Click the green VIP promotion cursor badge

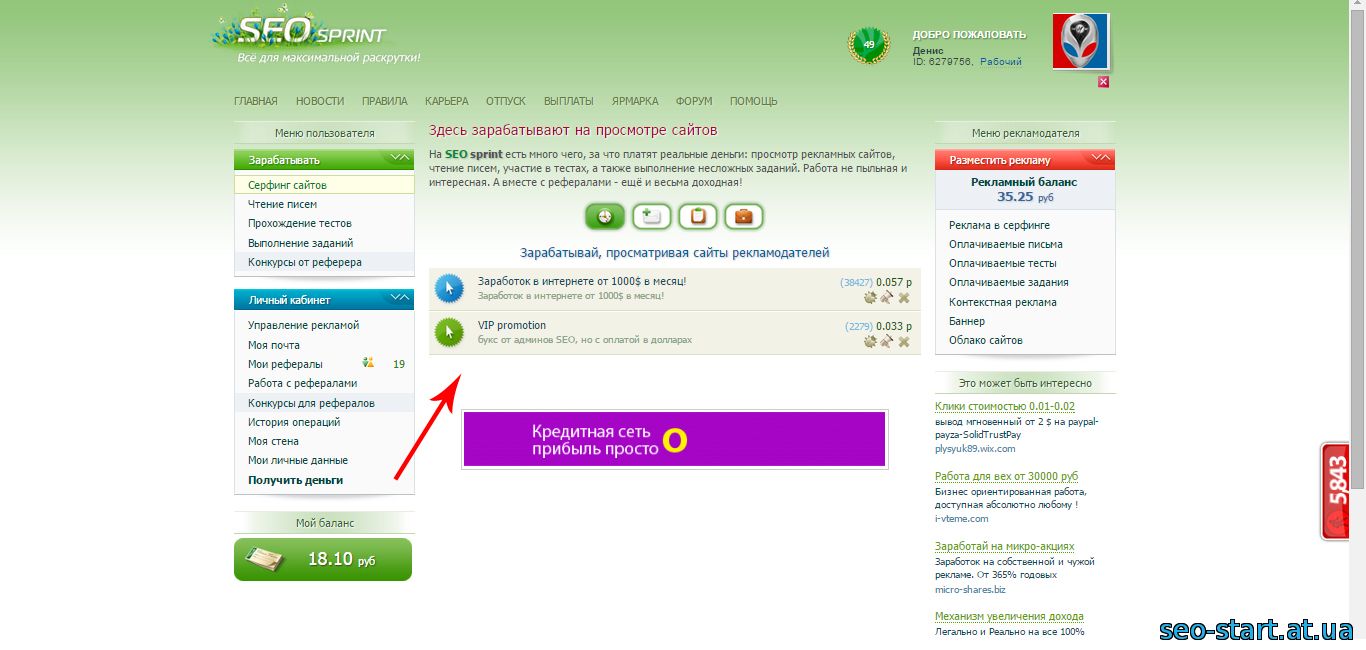[x=450, y=332]
